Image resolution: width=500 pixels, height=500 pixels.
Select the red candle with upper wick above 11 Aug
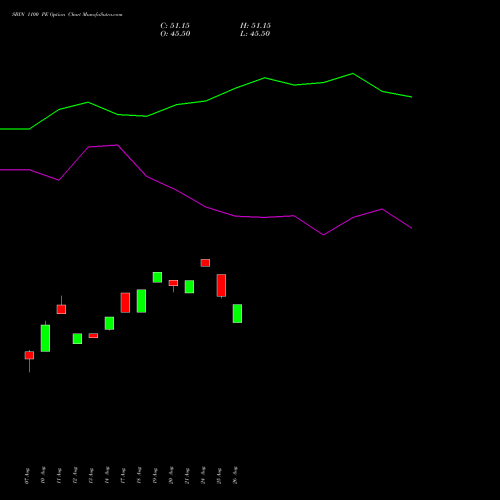[x=61, y=305]
